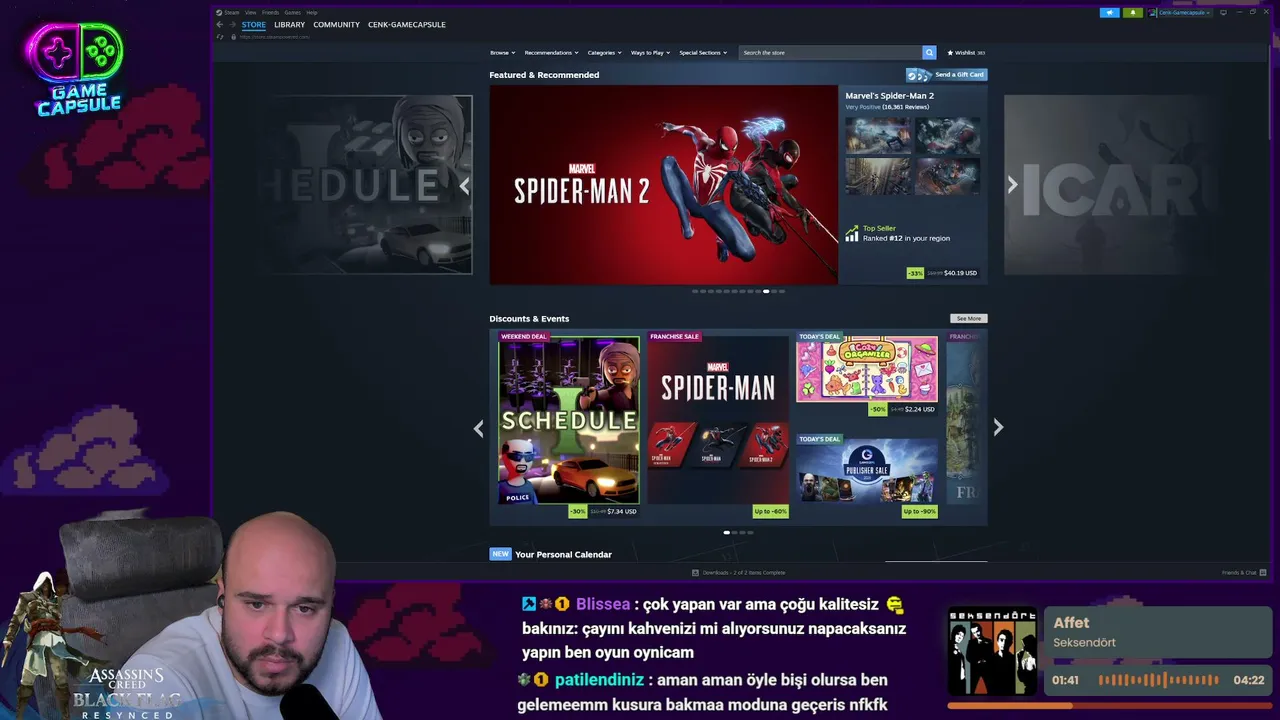Open the Cozy Organizer today's deal
Viewport: 1280px width, 720px height.
click(867, 368)
